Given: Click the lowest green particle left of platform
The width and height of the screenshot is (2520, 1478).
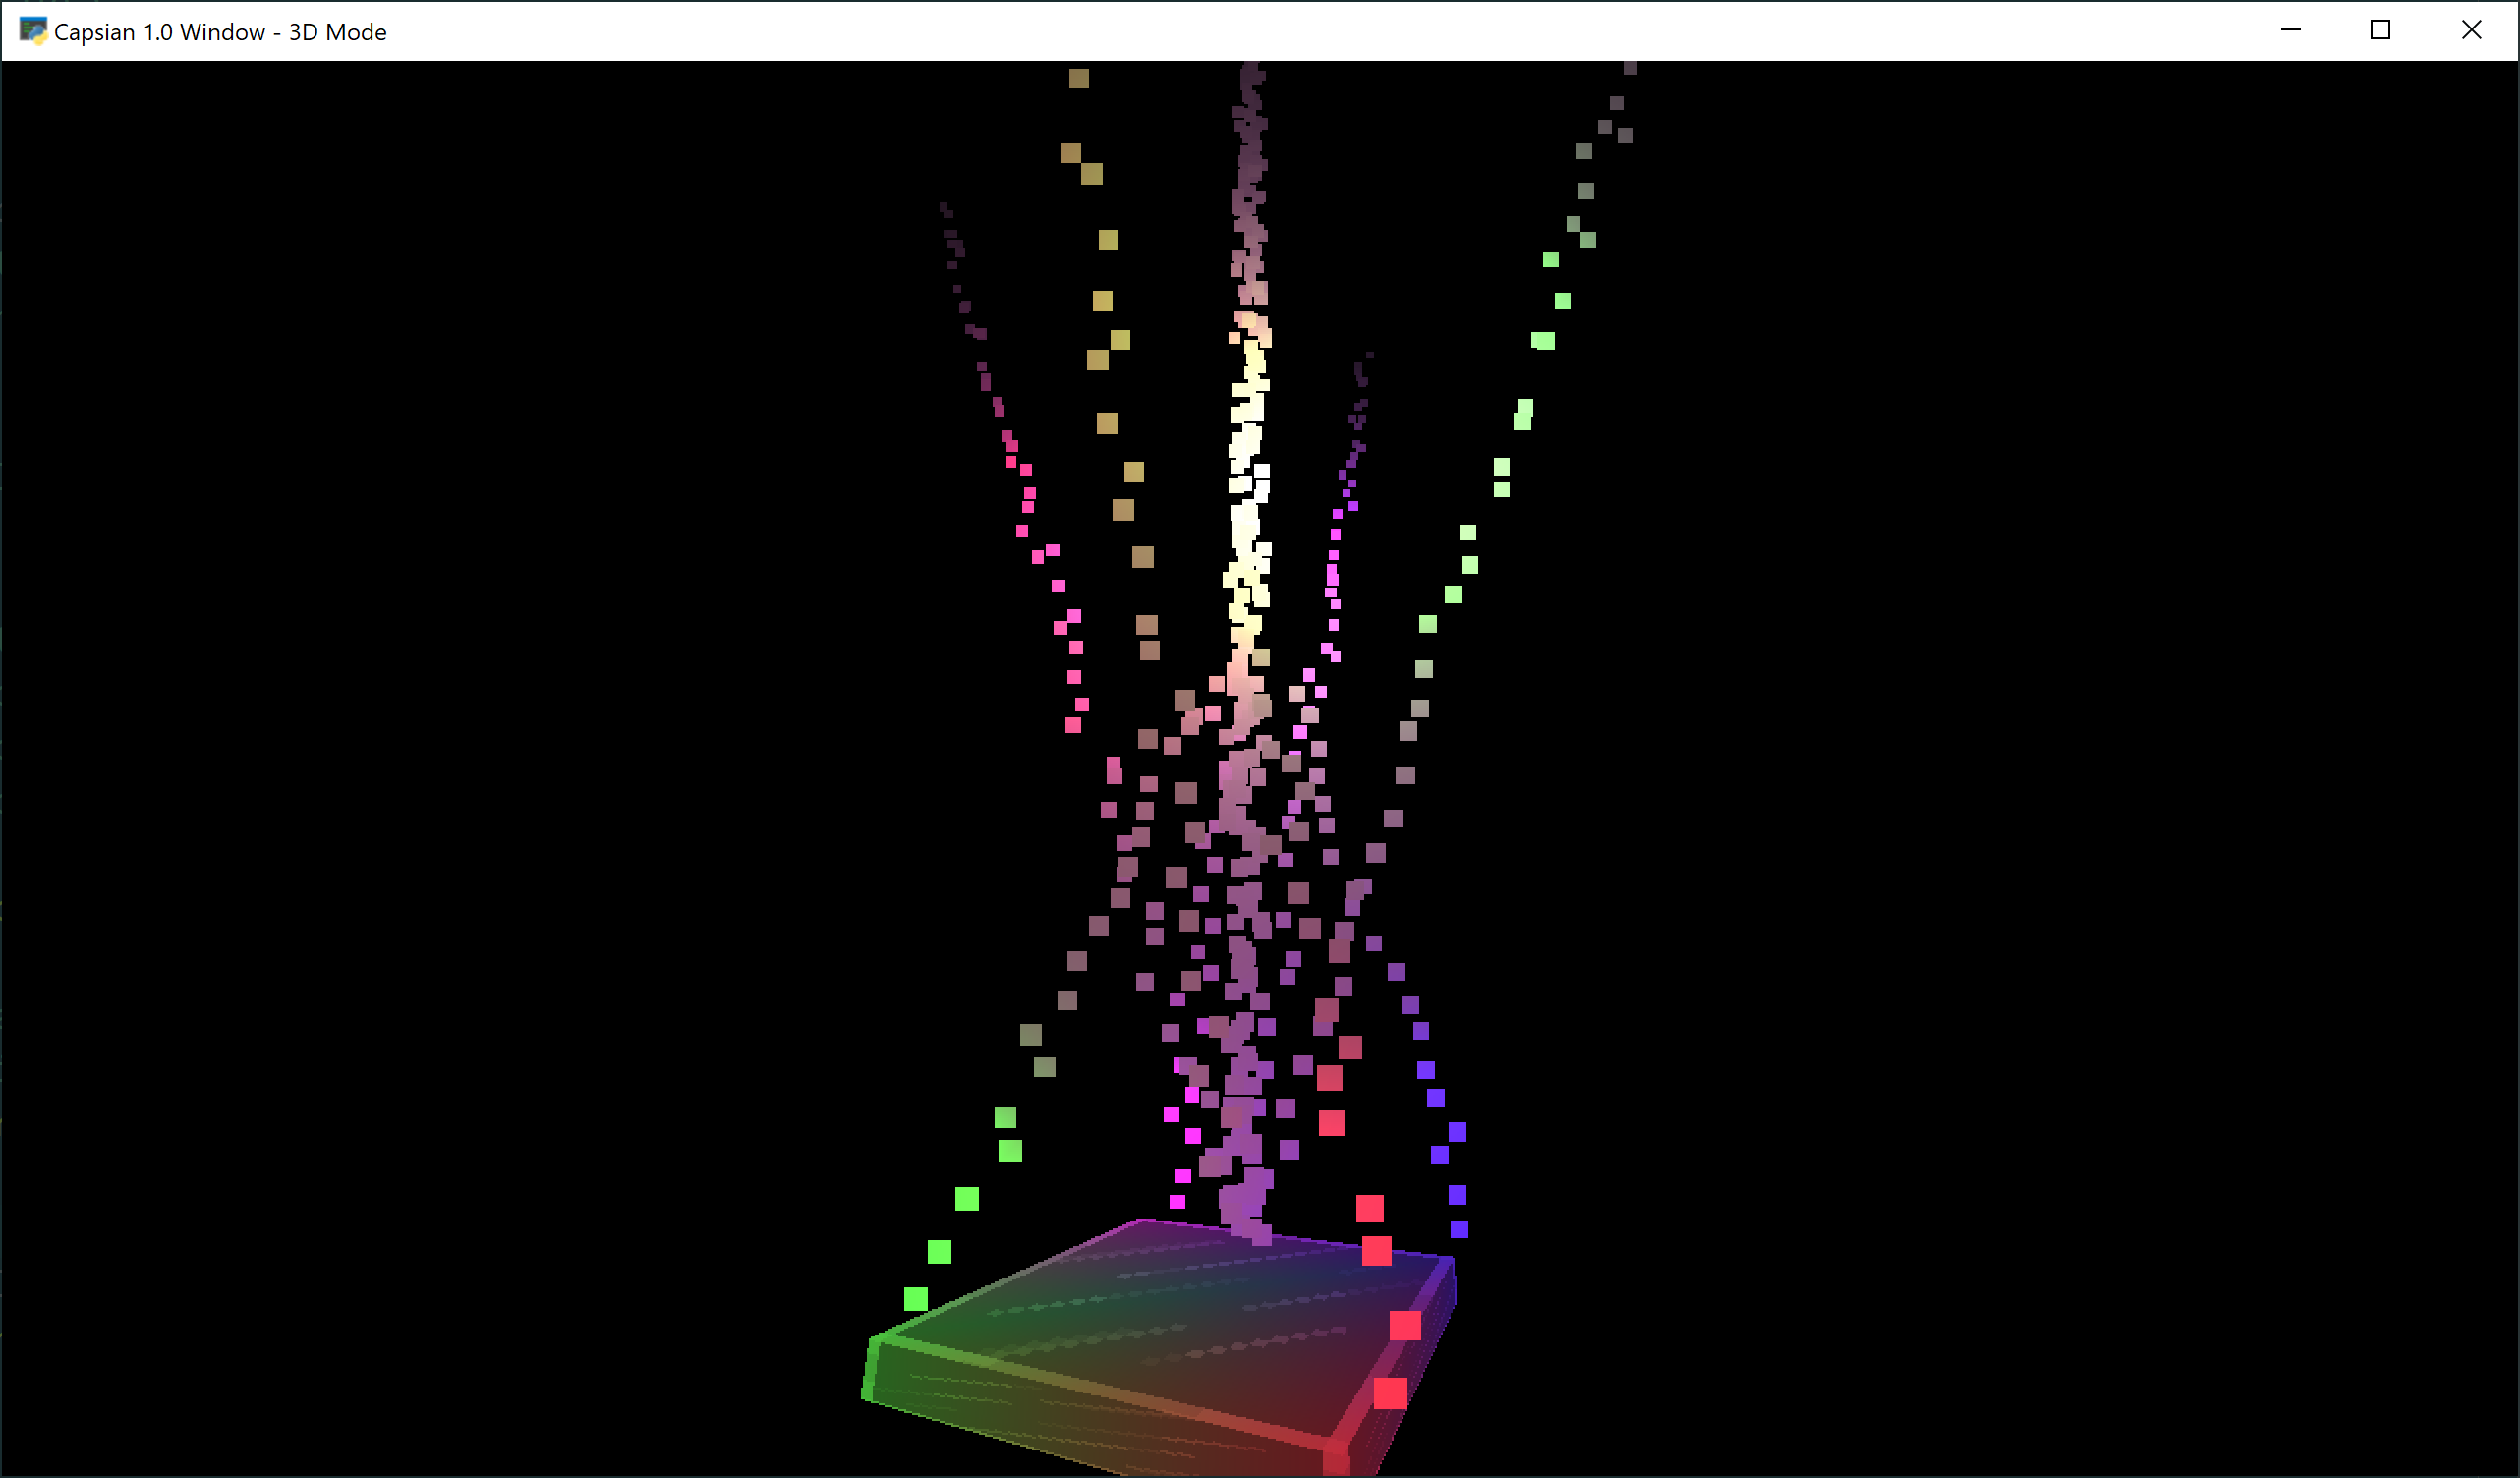Looking at the screenshot, I should tap(915, 1299).
